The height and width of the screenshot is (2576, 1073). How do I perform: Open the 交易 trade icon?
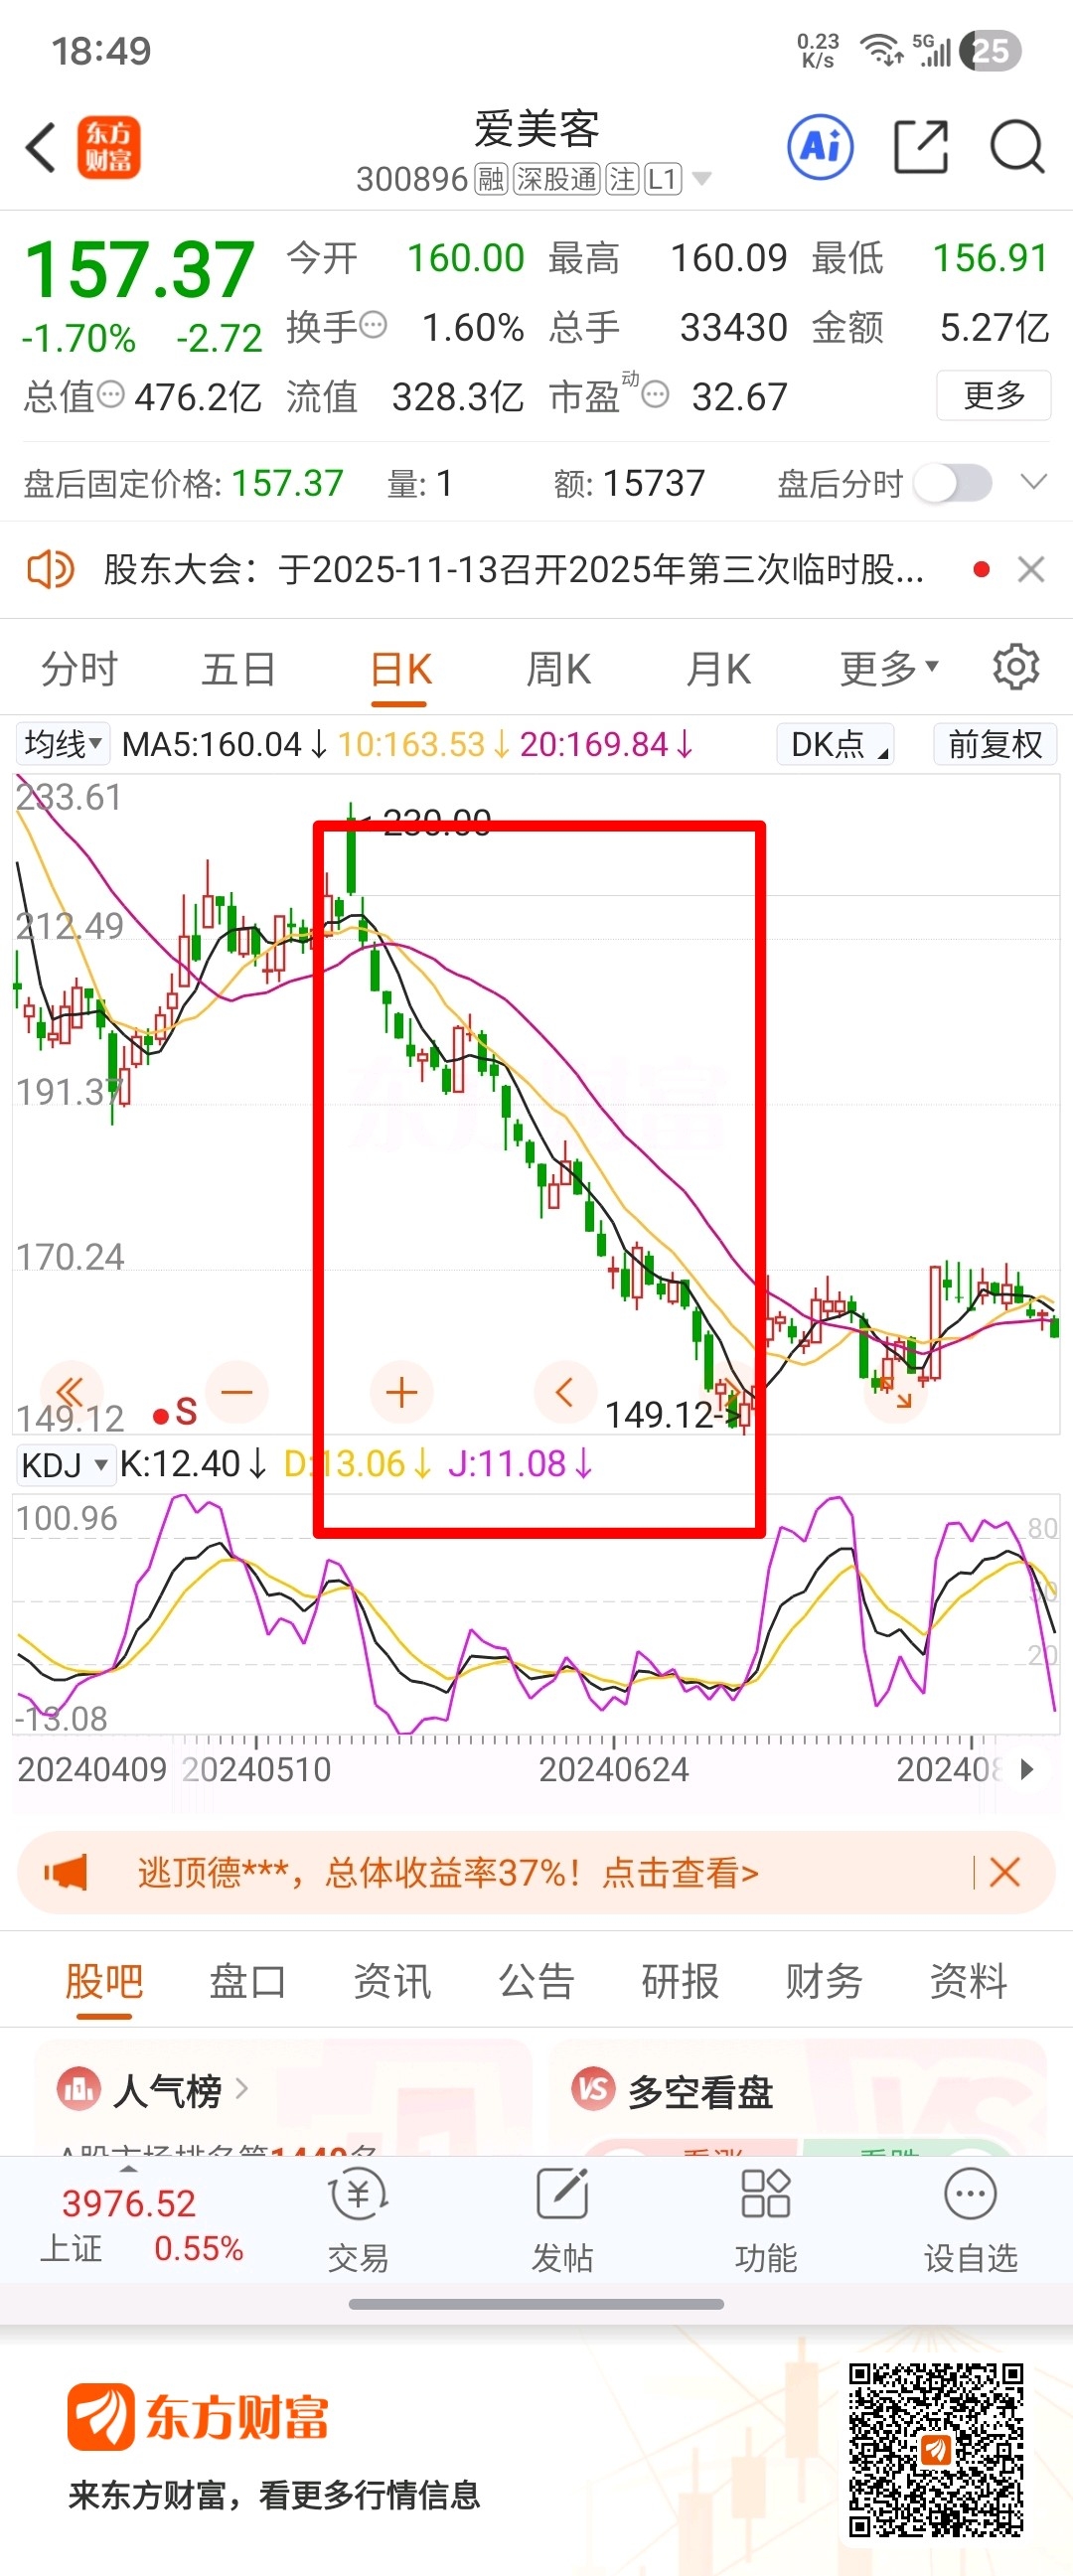358,2193
